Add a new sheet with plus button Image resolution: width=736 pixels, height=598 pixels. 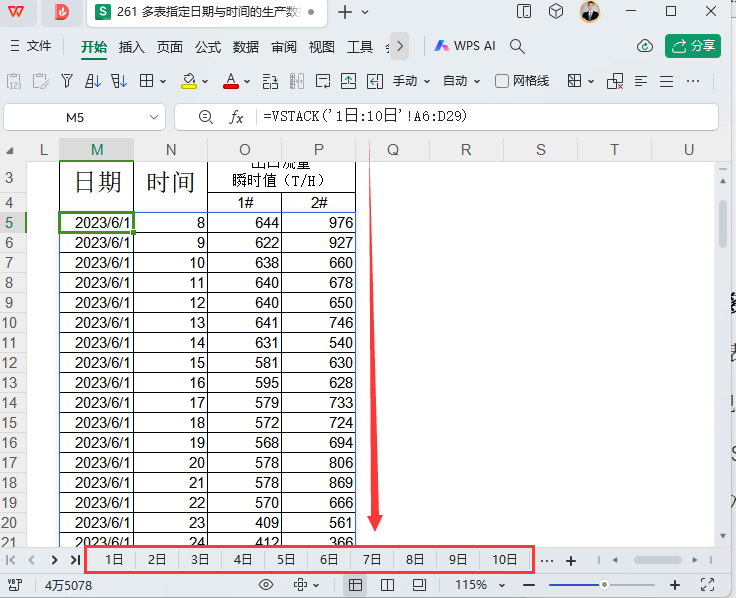pyautogui.click(x=571, y=560)
